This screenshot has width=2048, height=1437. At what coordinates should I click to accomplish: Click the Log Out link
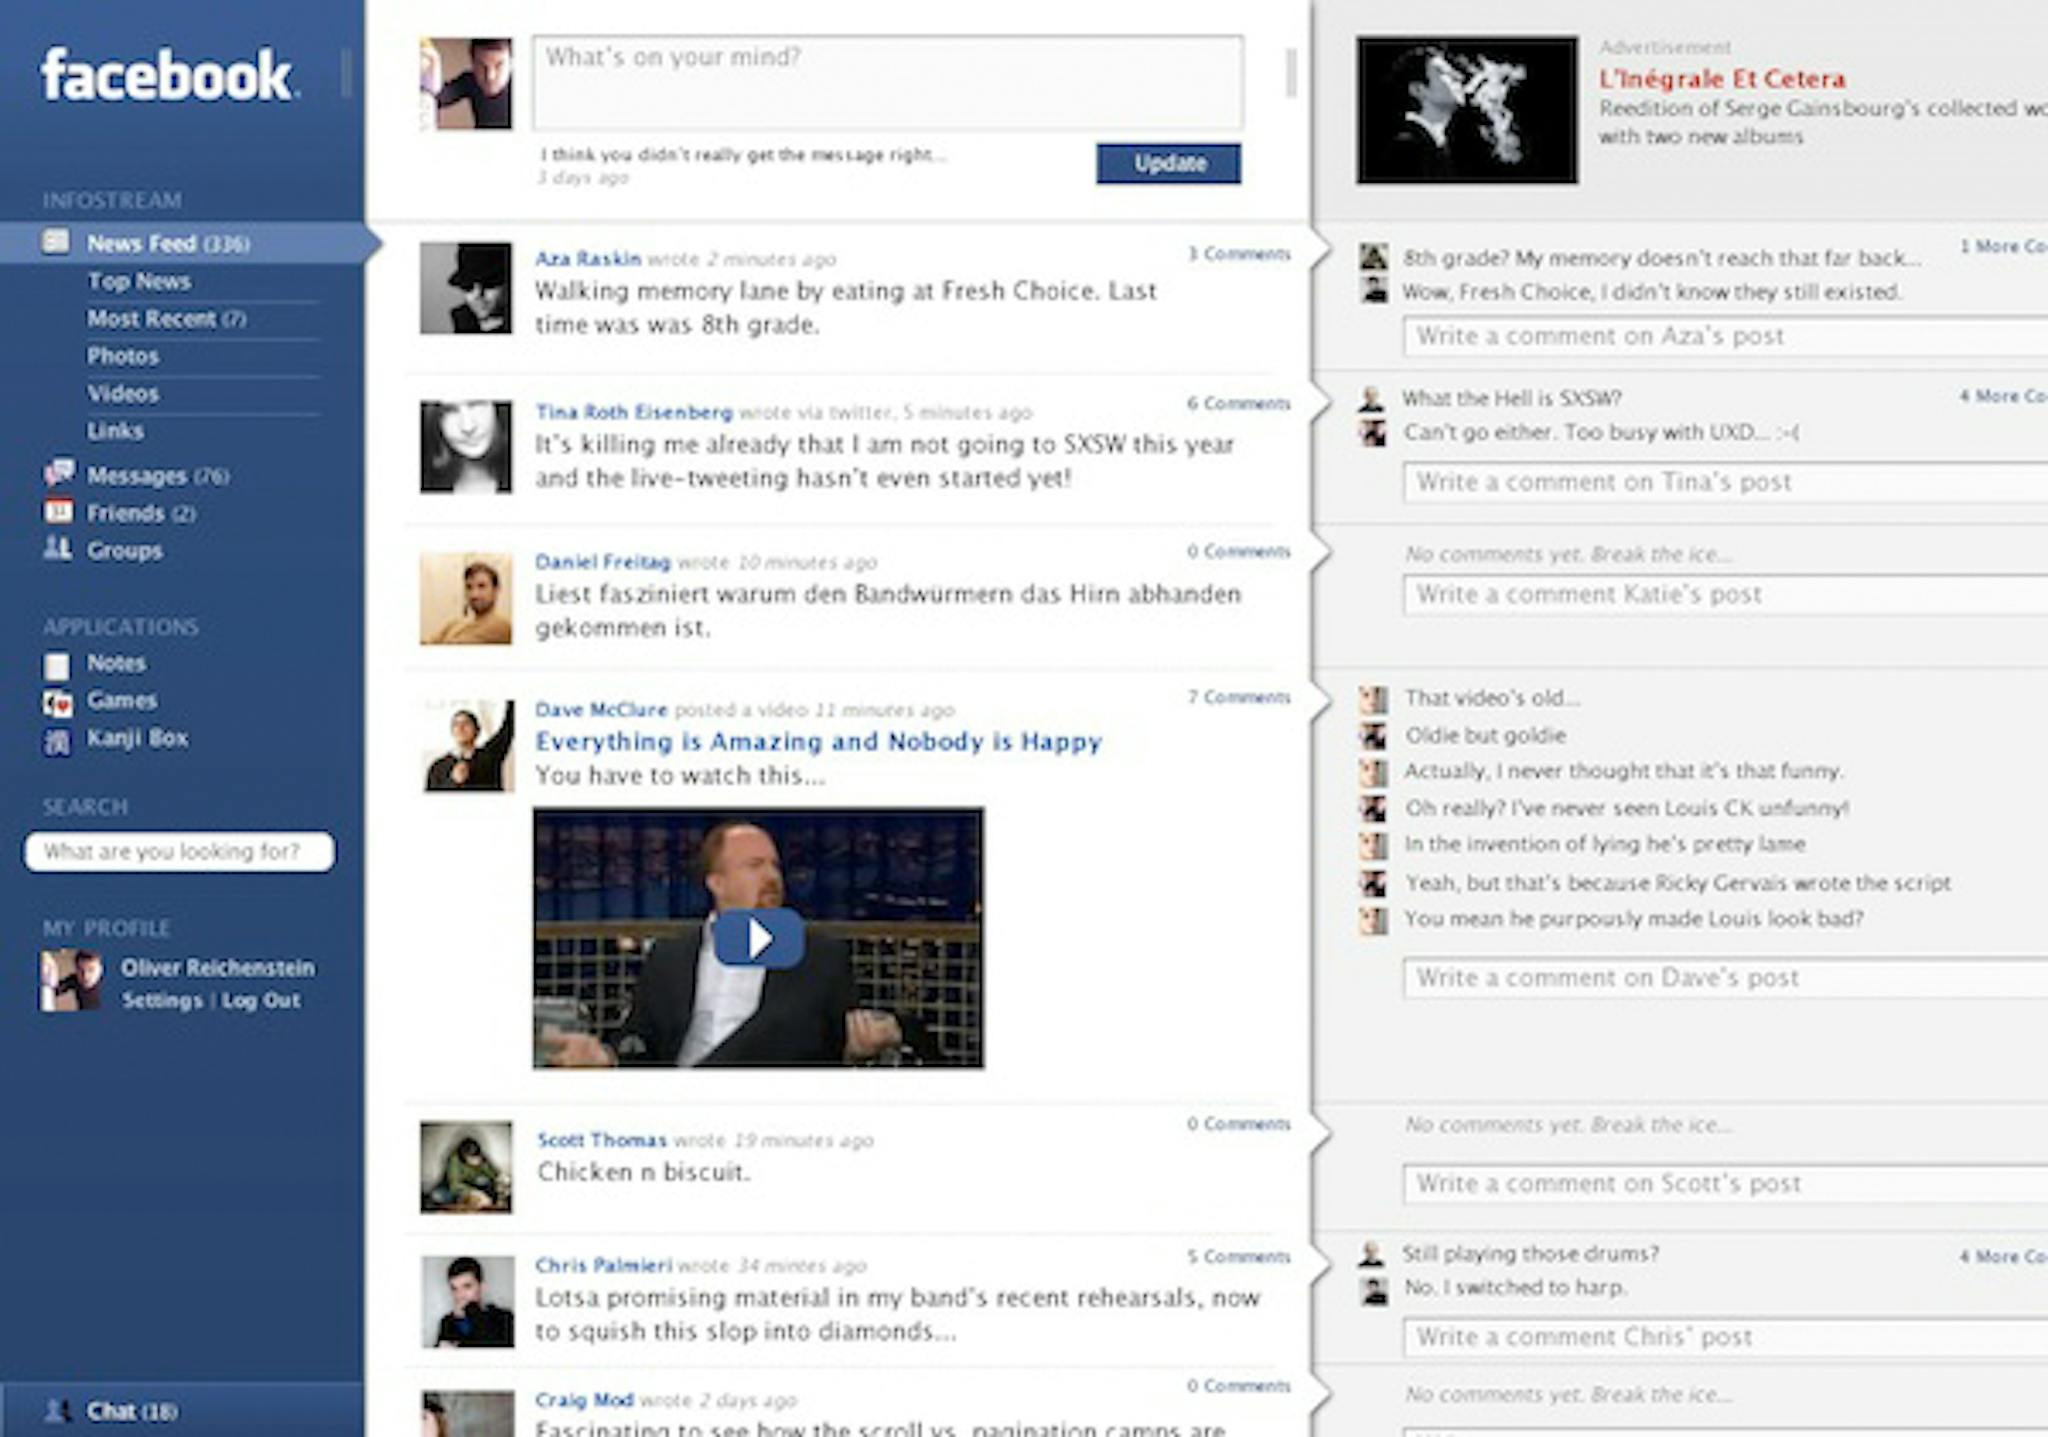click(x=261, y=1001)
